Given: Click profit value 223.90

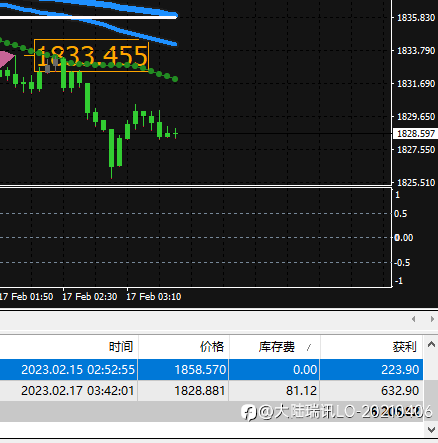Looking at the screenshot, I should tap(400, 370).
